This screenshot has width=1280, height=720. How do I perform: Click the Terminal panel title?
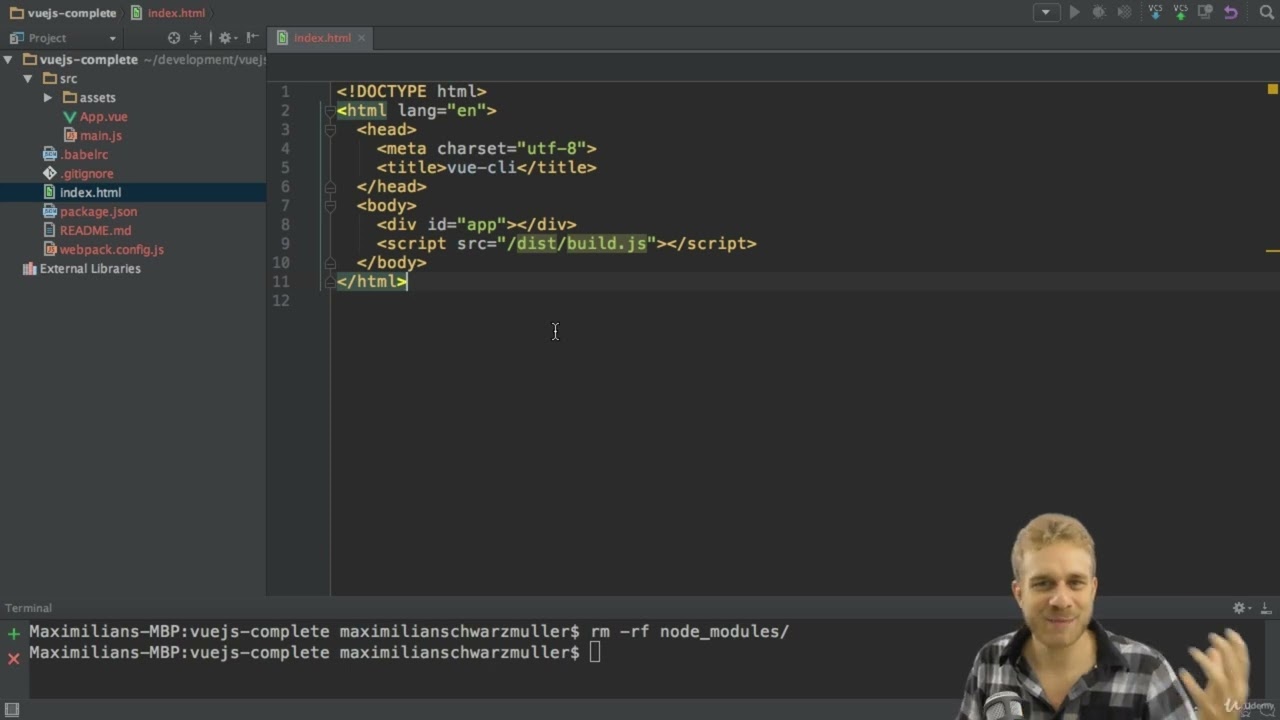click(x=28, y=608)
